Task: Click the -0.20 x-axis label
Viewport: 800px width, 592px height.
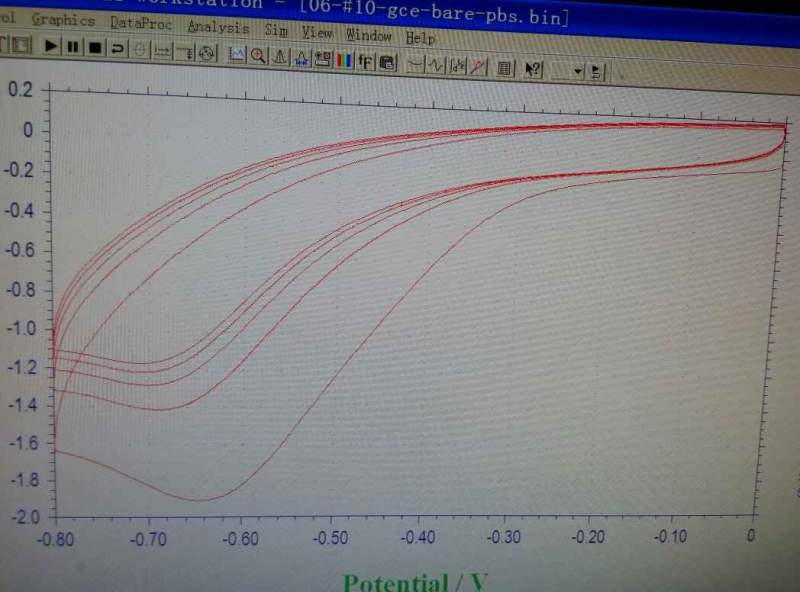Action: click(588, 536)
